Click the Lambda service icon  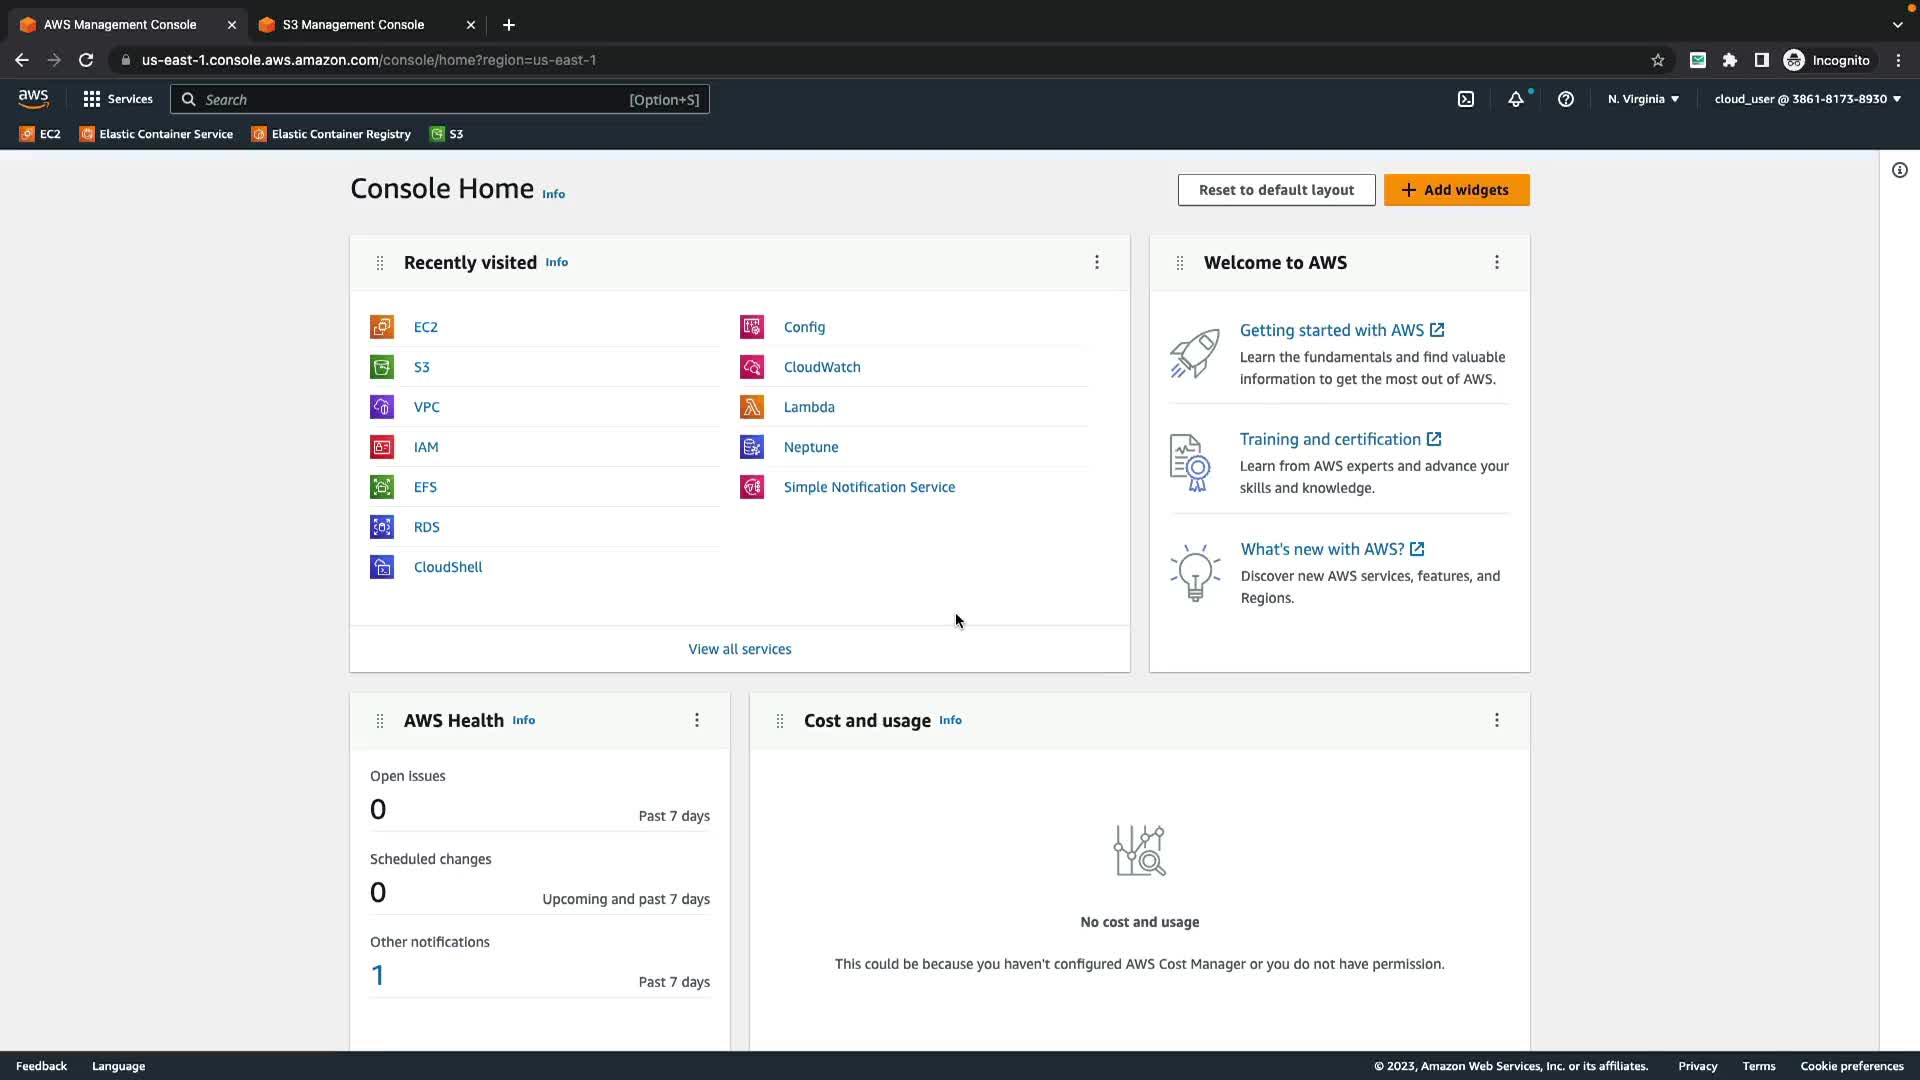point(752,407)
